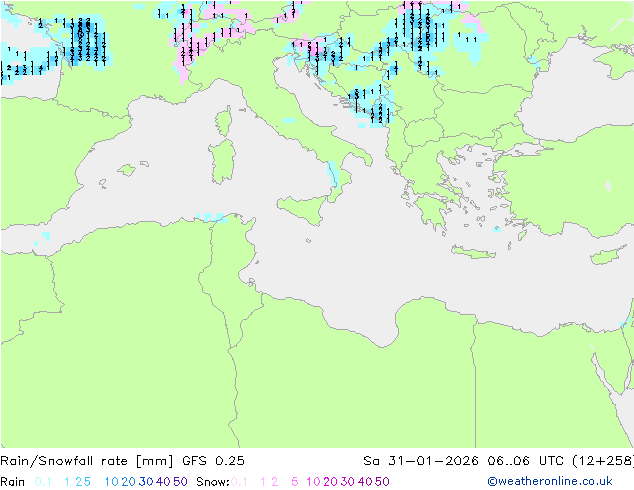
Task: Select the Rain legend 40 value
Action: (x=163, y=482)
